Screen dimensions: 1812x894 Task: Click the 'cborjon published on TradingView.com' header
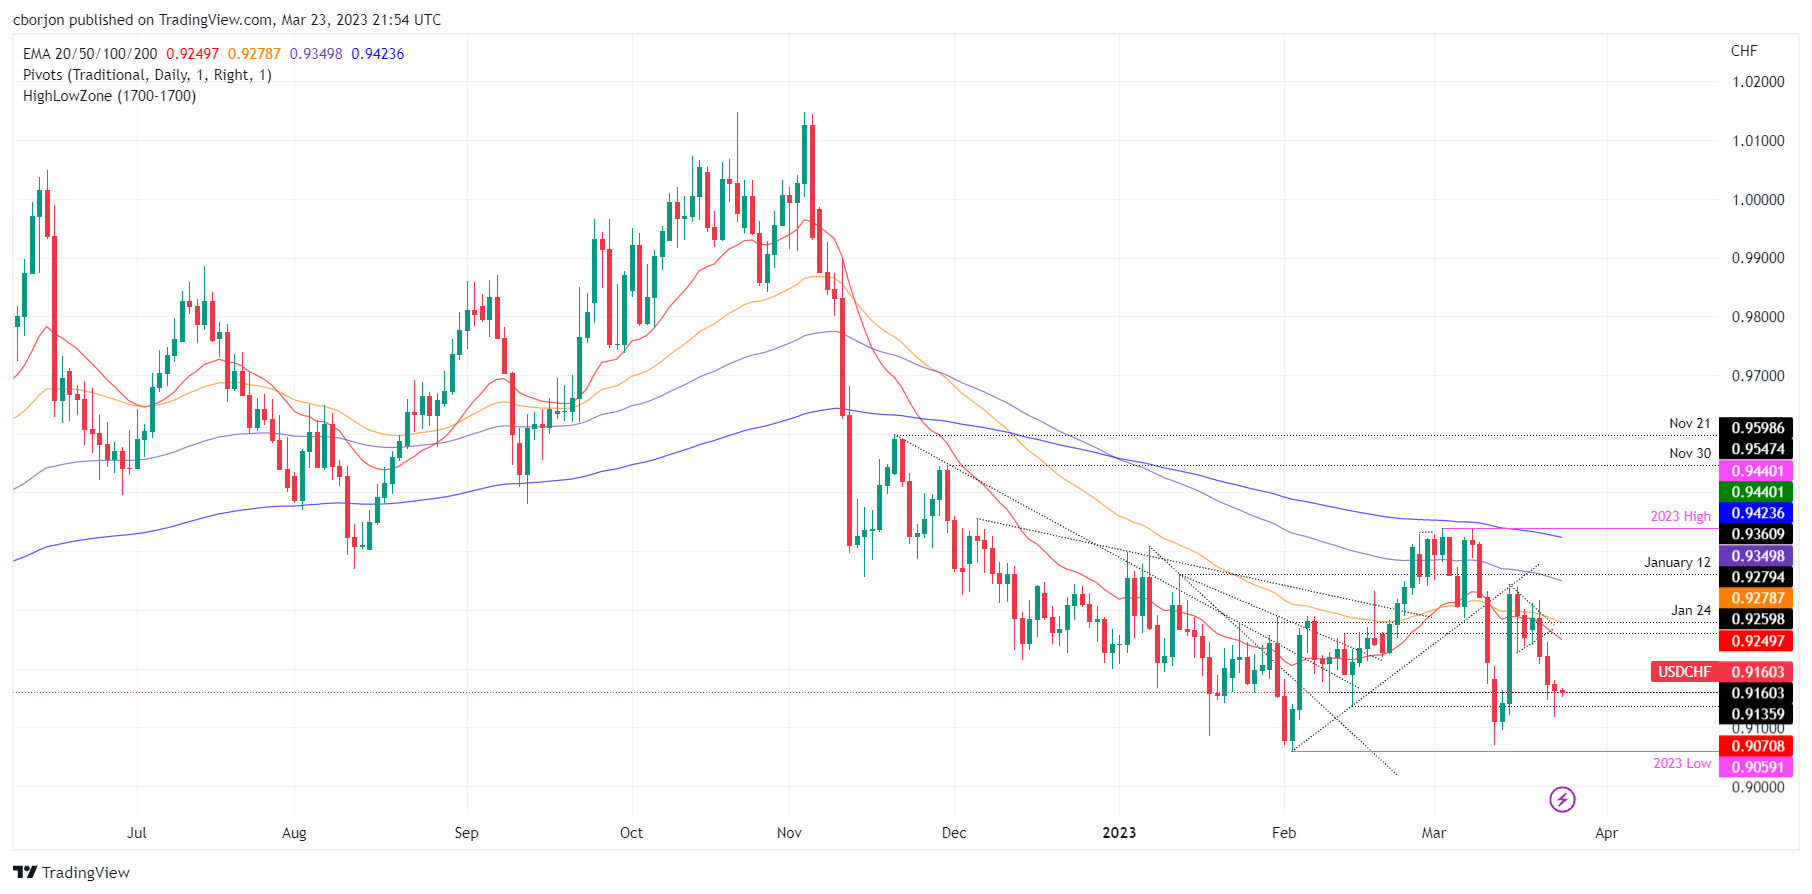226,20
